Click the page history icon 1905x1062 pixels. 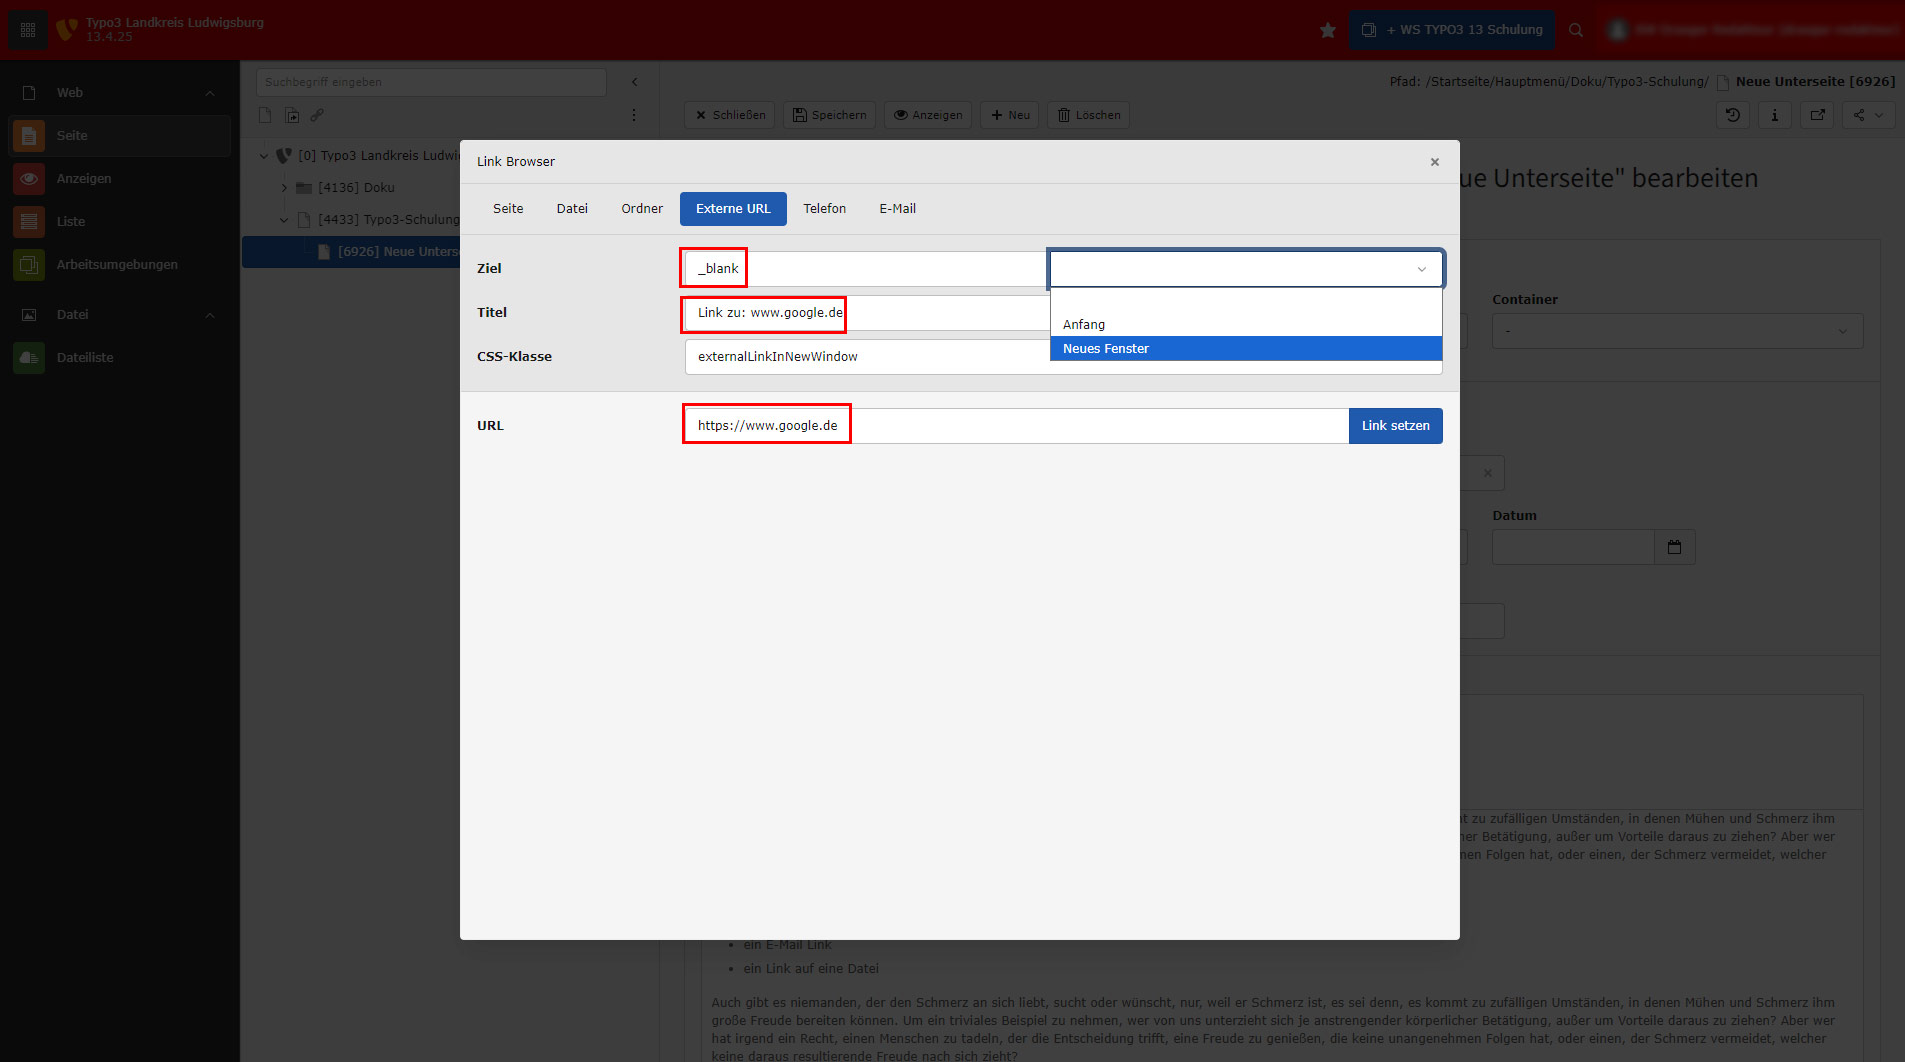[1733, 115]
